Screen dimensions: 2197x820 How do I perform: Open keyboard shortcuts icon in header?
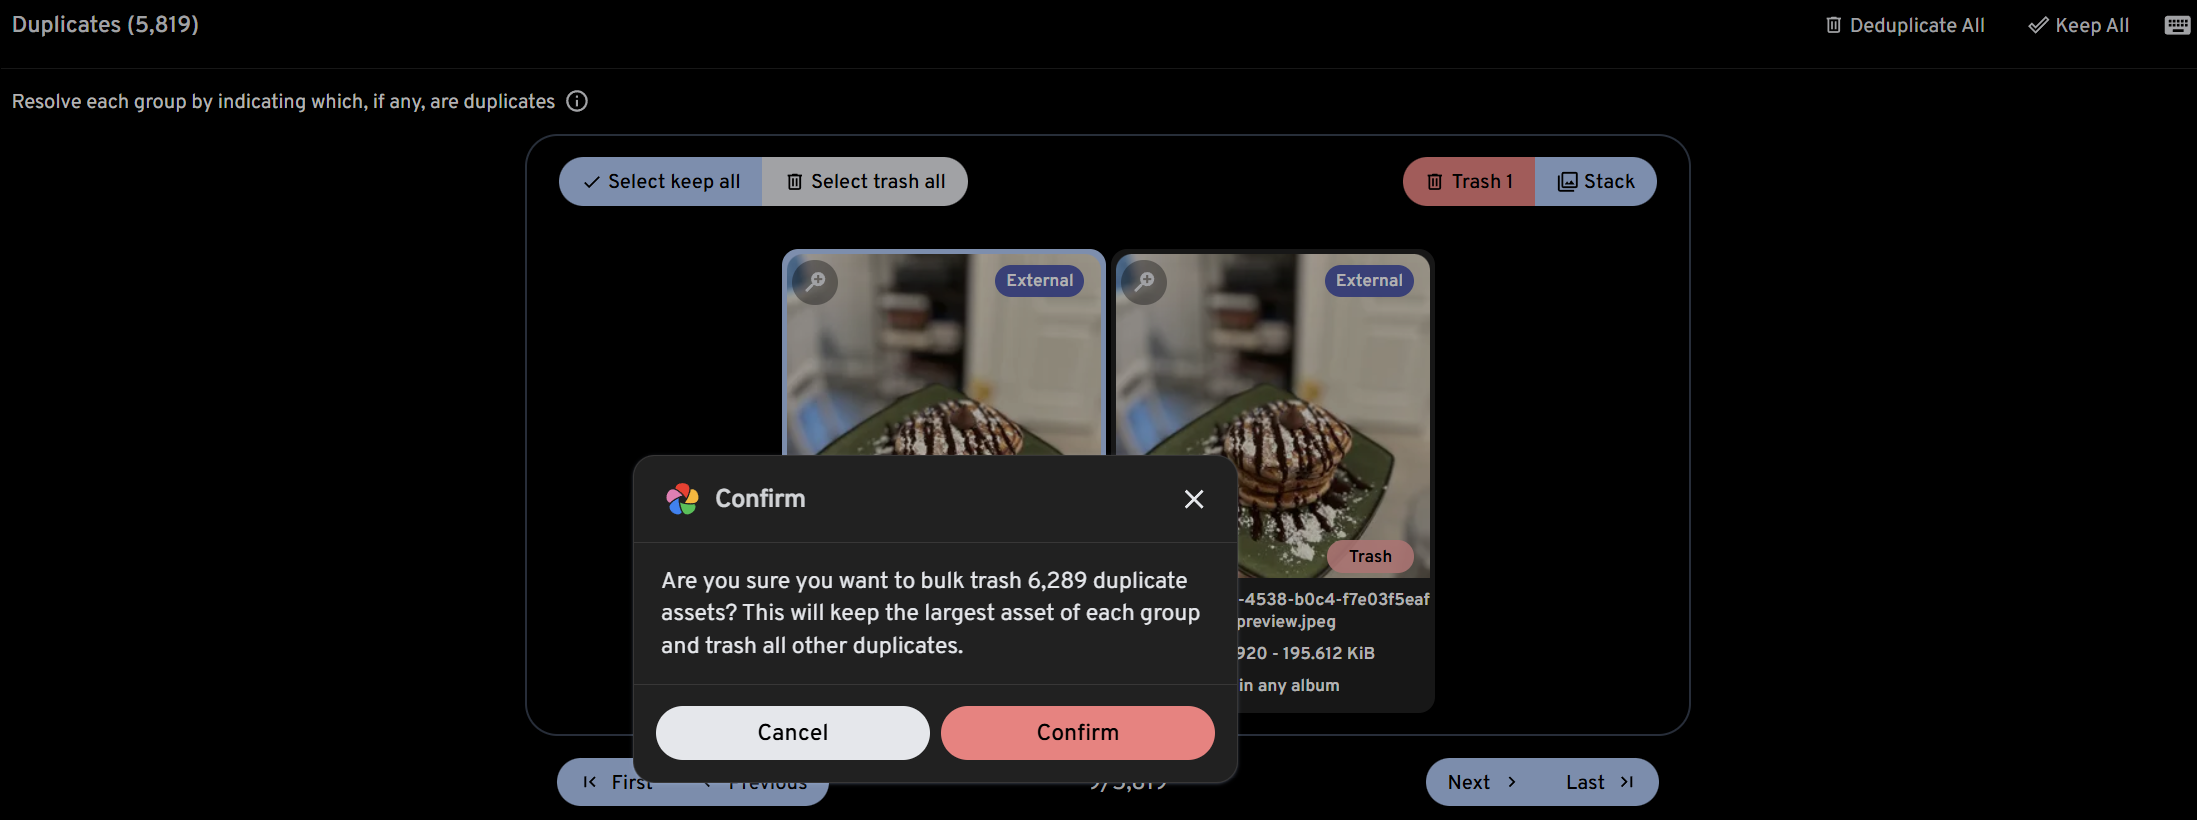pyautogui.click(x=2177, y=25)
